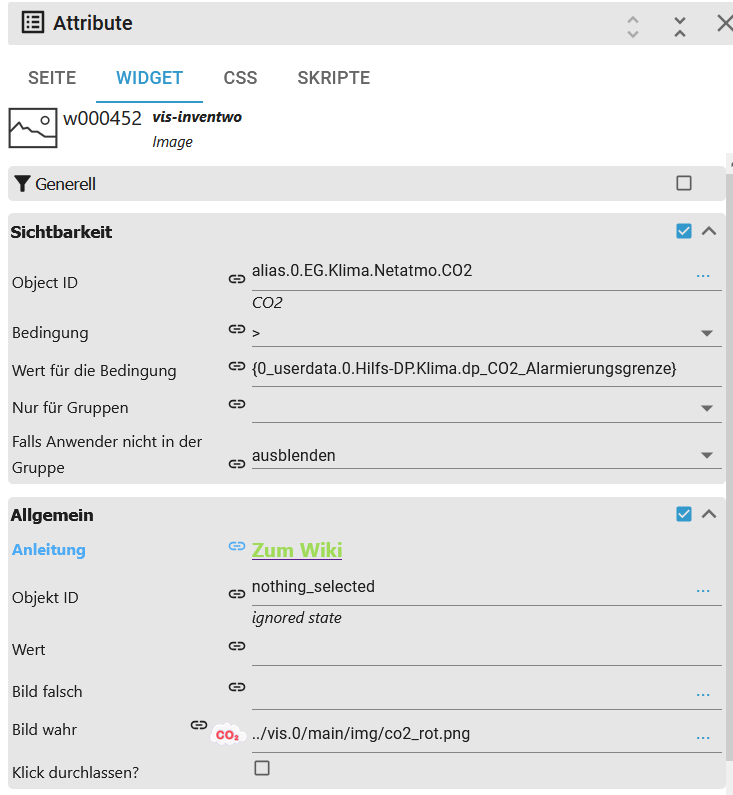733x795 pixels.
Task: Switch to the SKRIPTE tab
Action: [334, 78]
